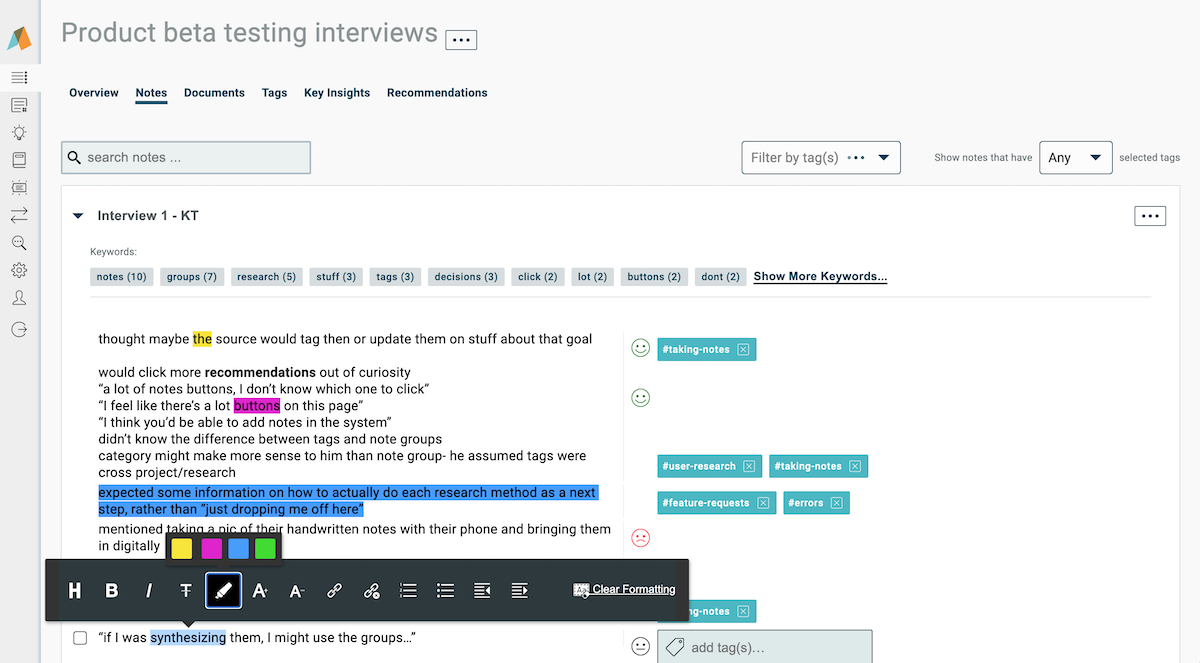Click the dotted-frame note icon in sidebar
Image resolution: width=1200 pixels, height=663 pixels.
coord(19,187)
